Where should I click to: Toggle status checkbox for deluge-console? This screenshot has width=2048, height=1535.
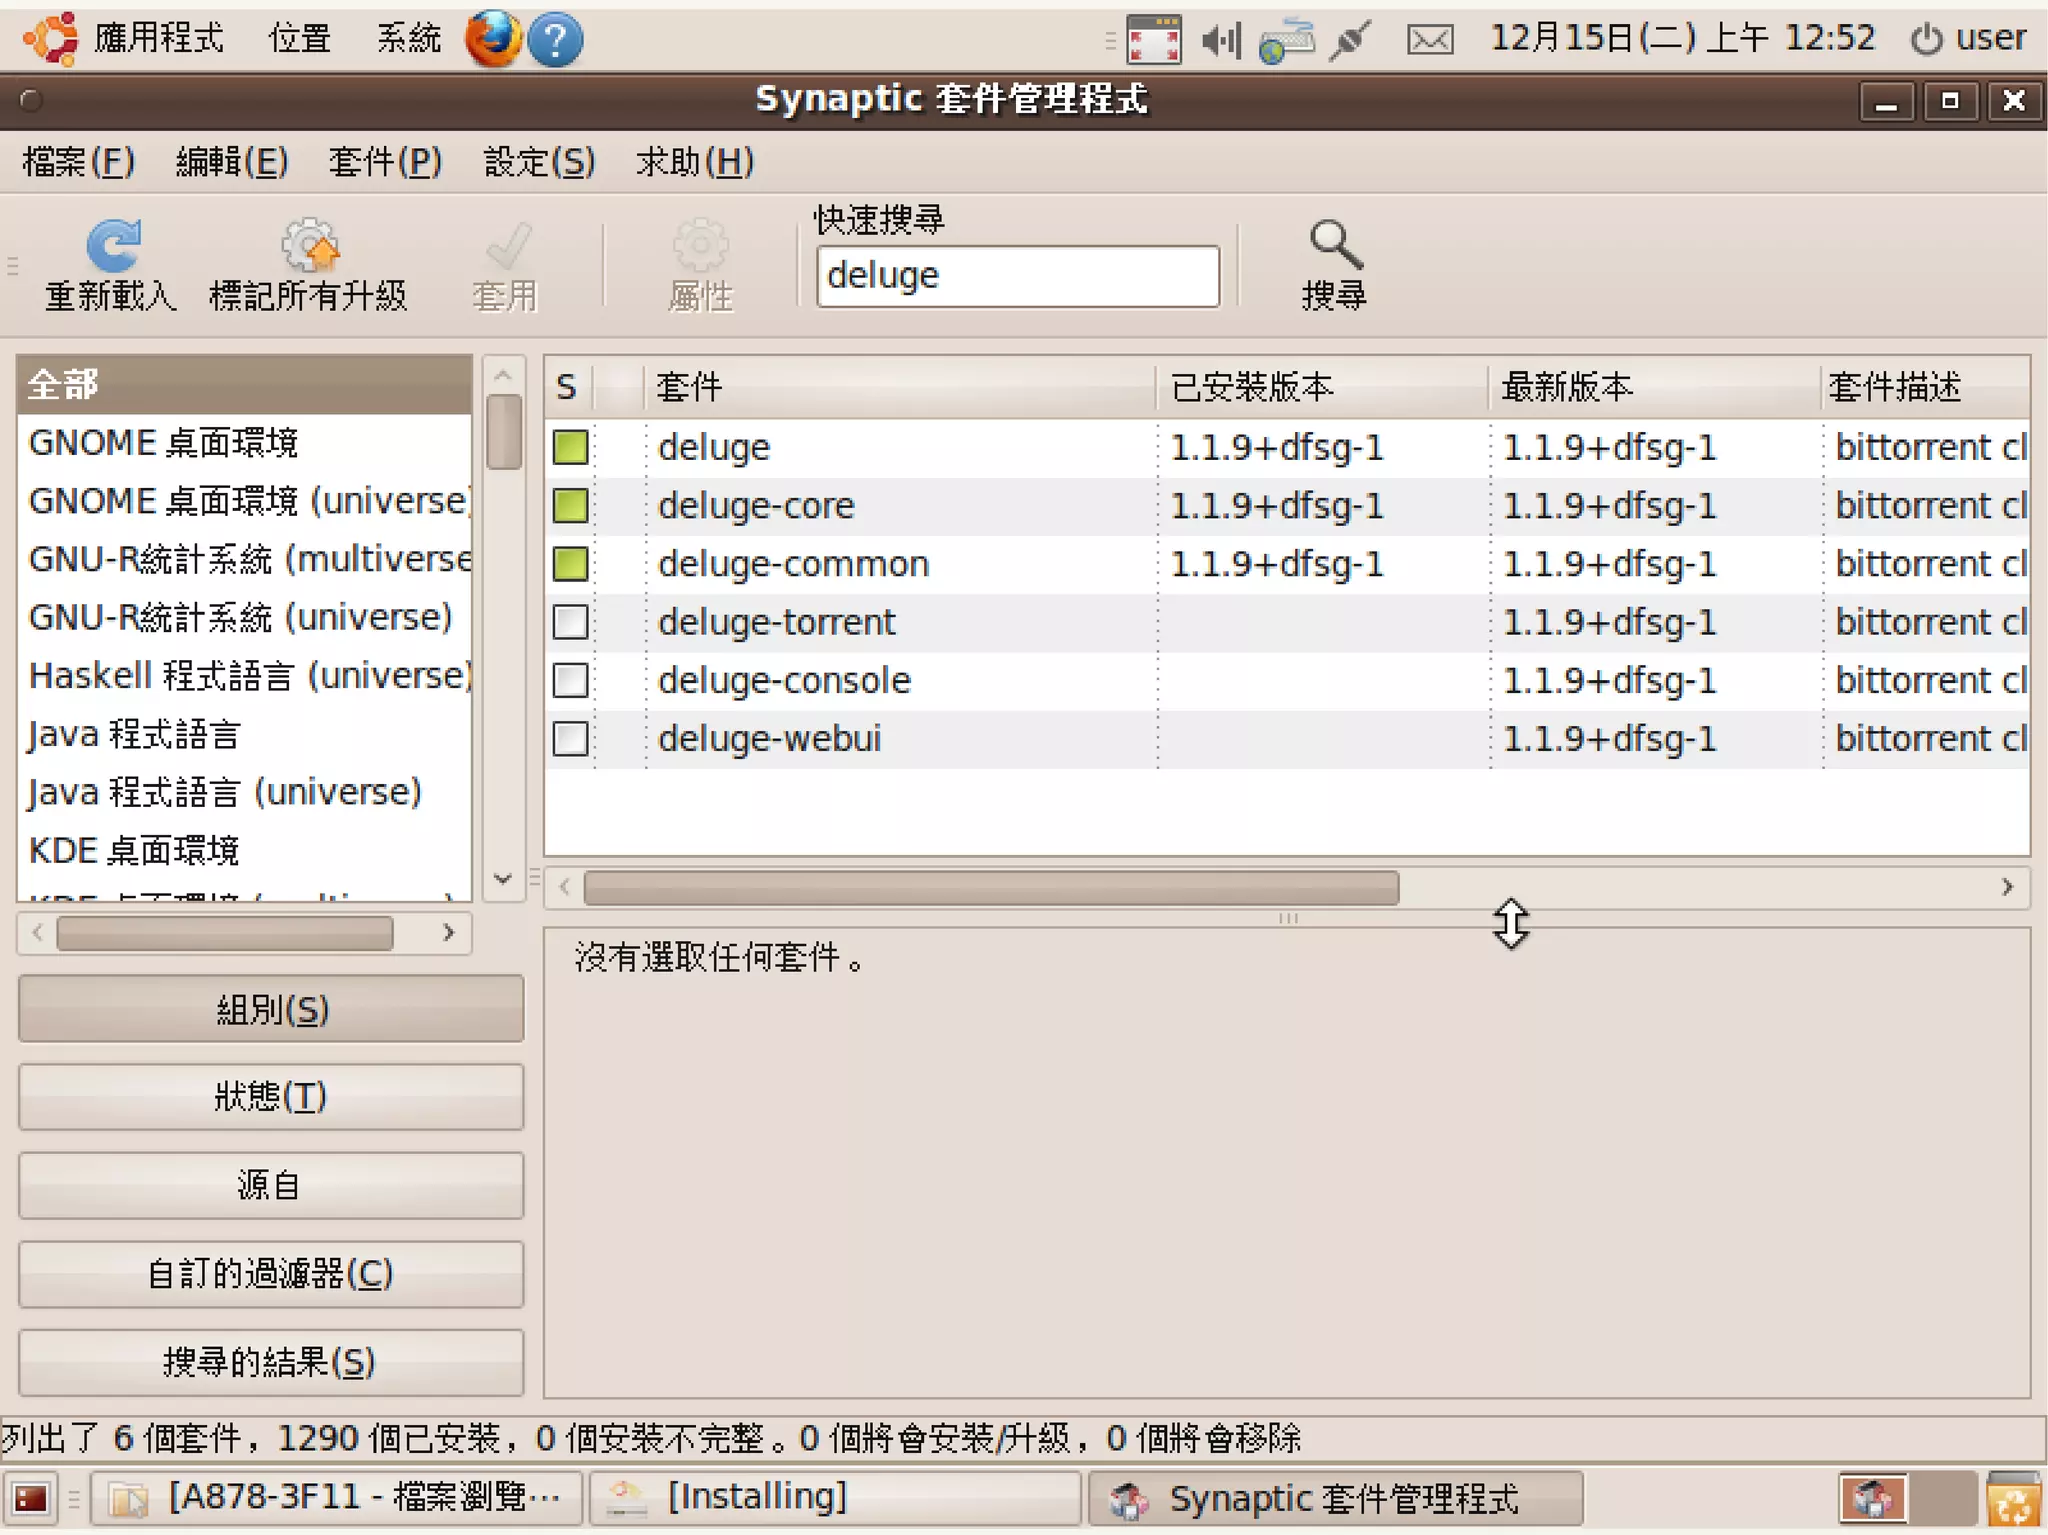tap(571, 680)
